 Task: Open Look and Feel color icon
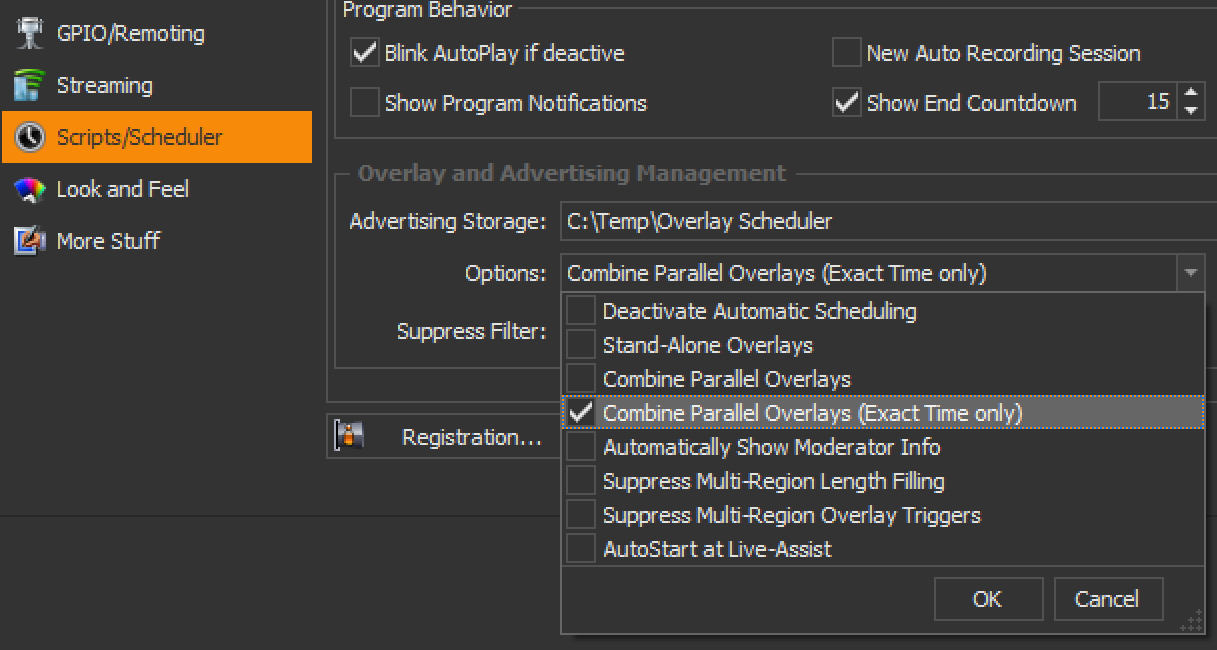coord(30,189)
